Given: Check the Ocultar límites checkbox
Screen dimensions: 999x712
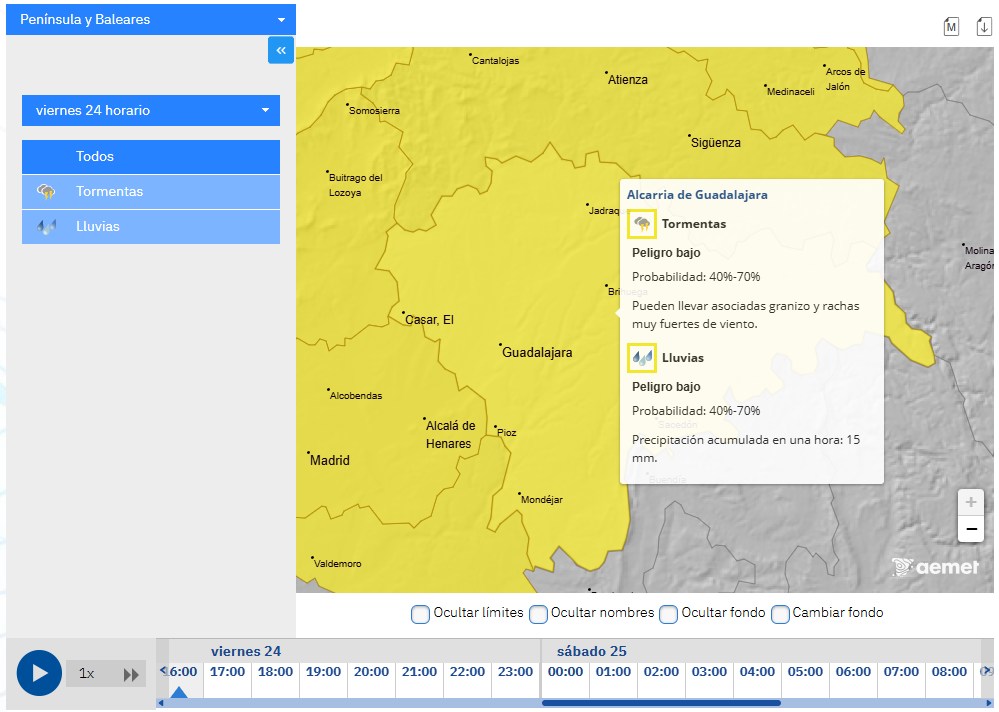Looking at the screenshot, I should point(421,613).
